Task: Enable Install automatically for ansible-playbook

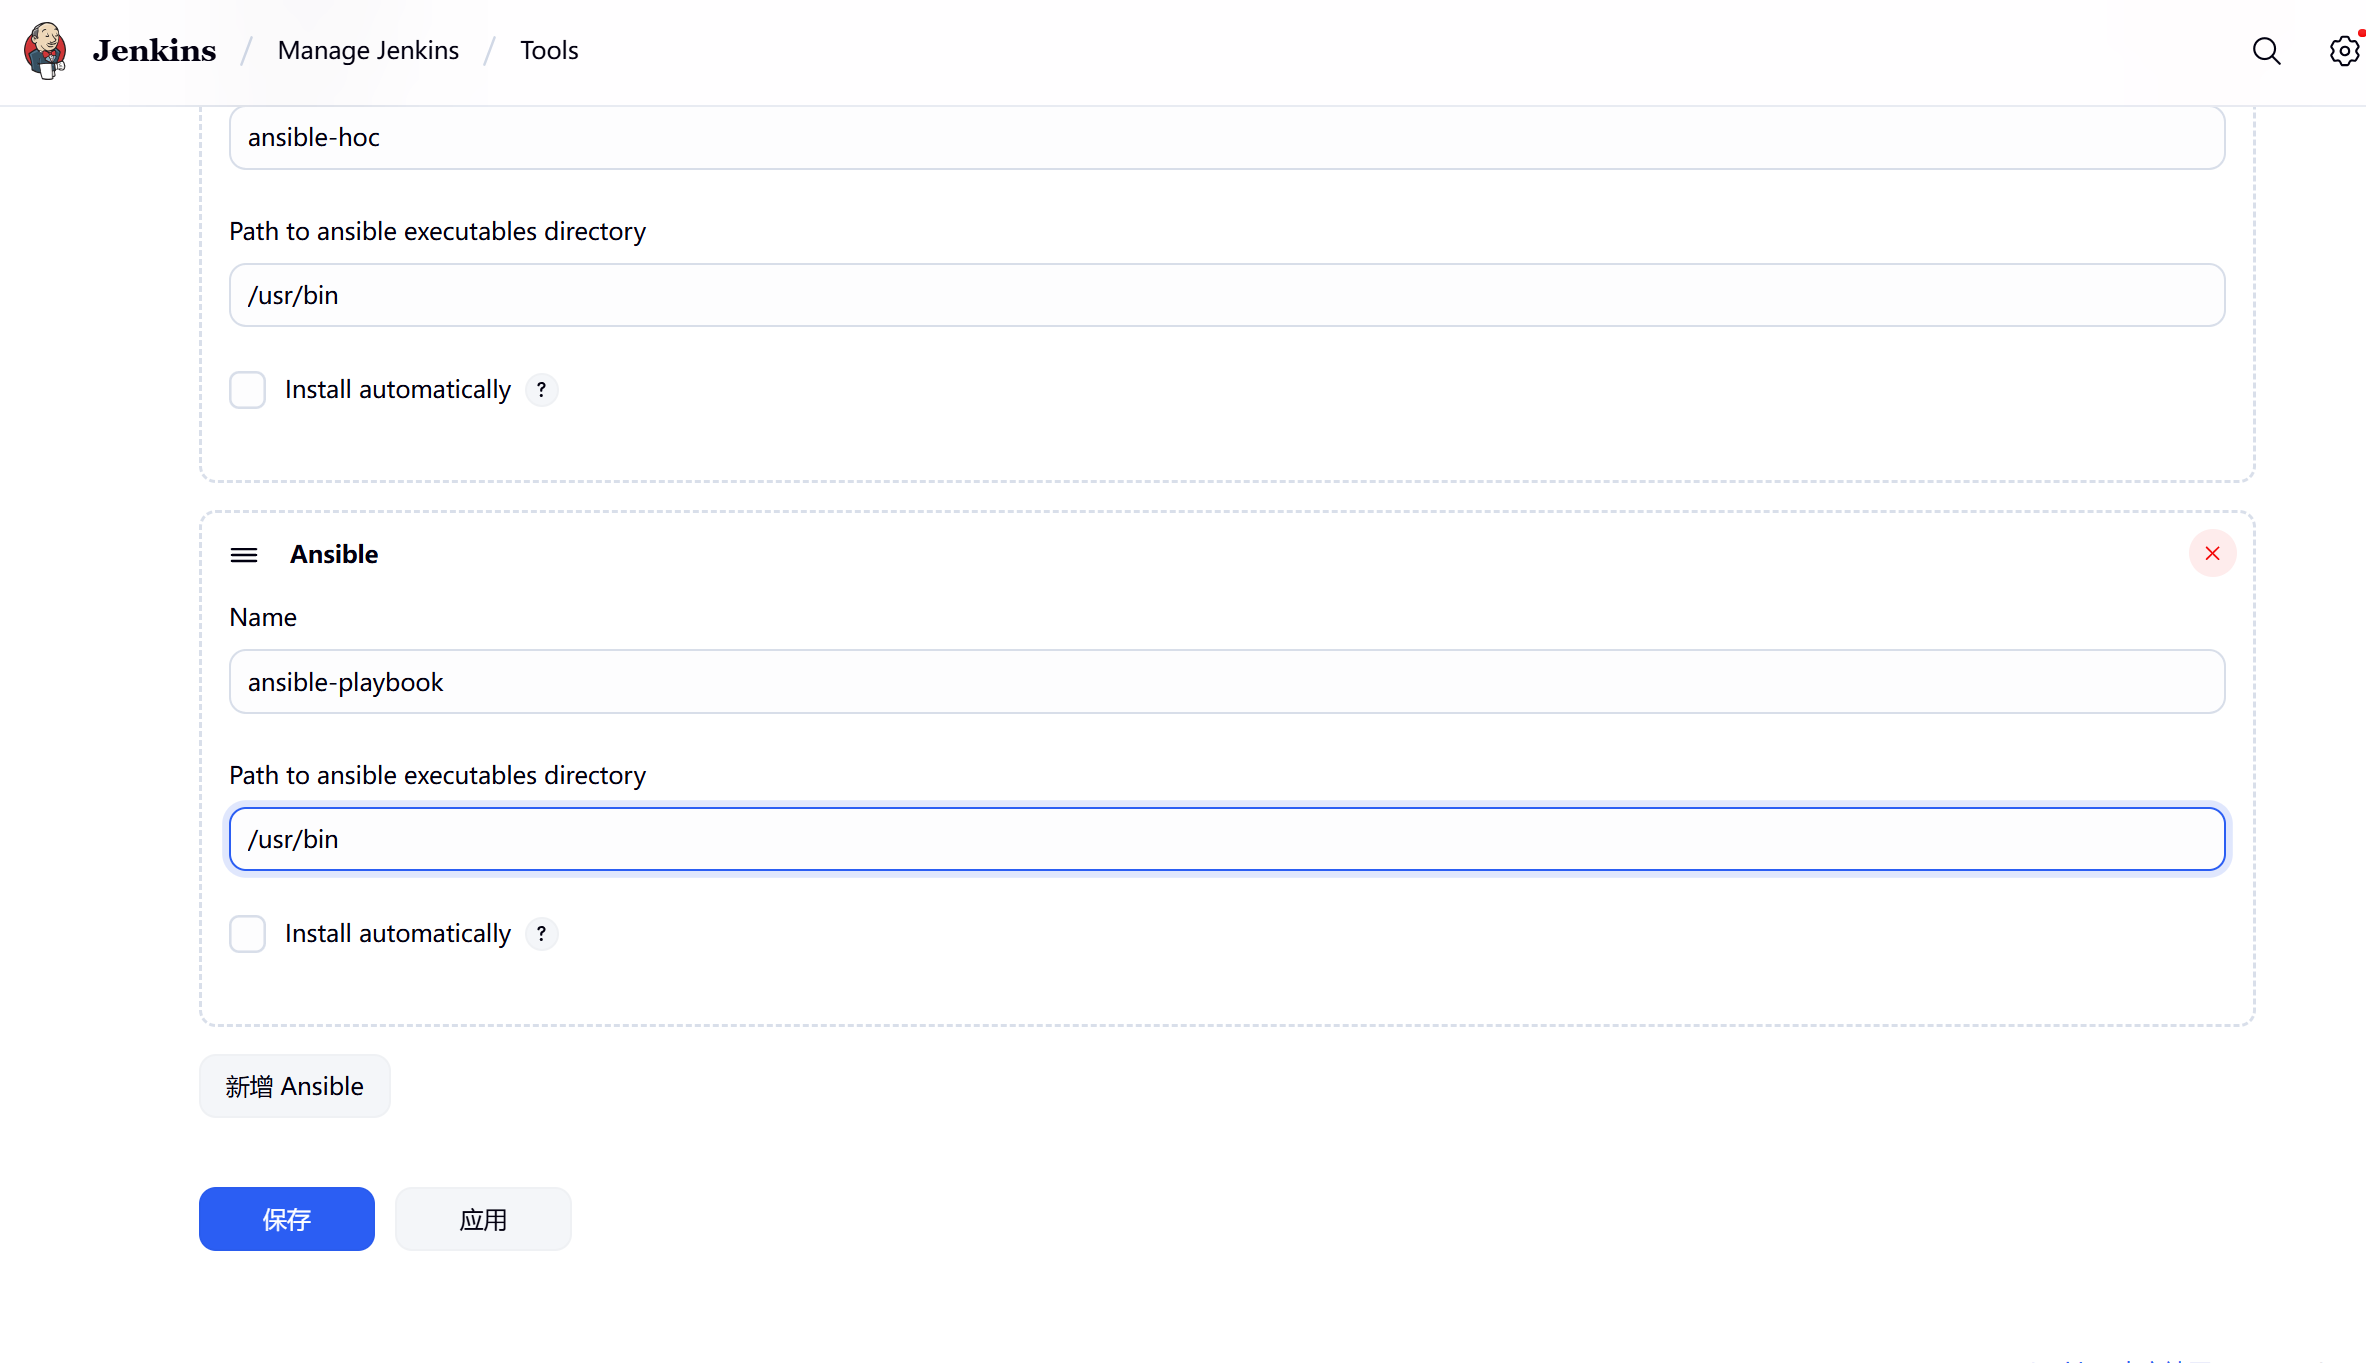Action: pos(247,934)
